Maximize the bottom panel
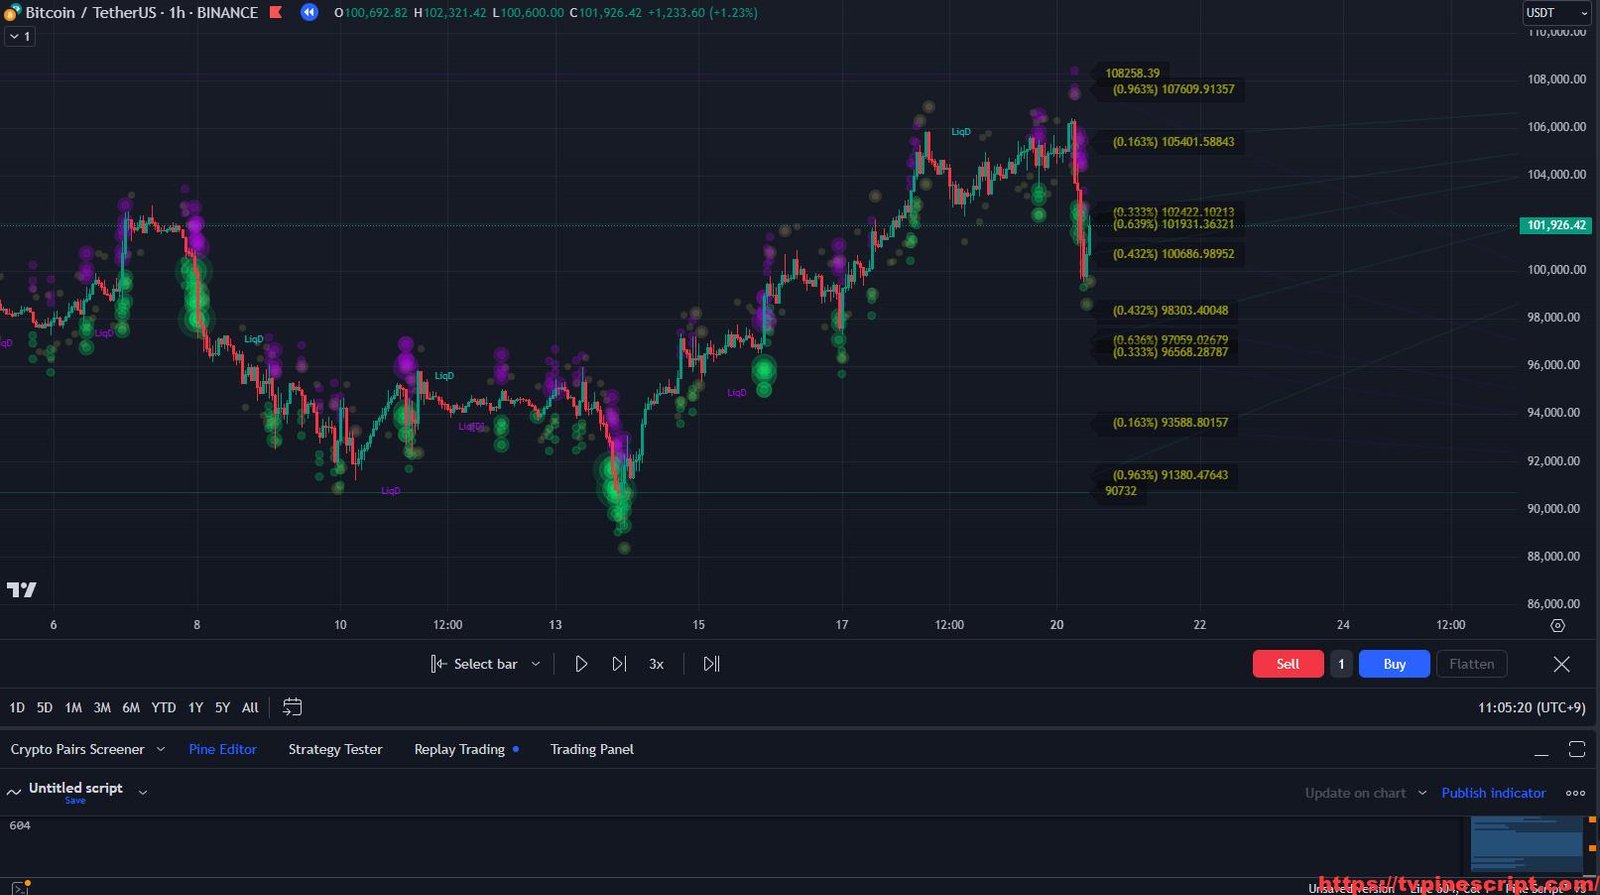This screenshot has width=1600, height=895. pyautogui.click(x=1577, y=749)
